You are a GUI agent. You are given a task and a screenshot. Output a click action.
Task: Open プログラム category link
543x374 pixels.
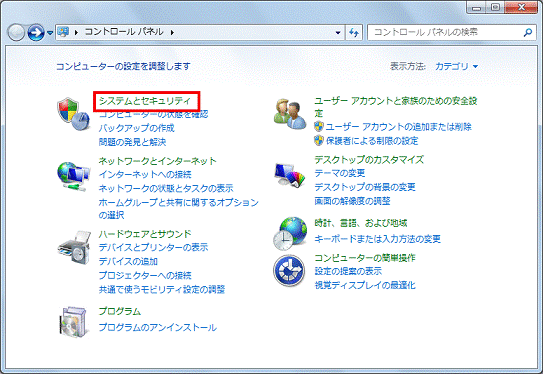[x=119, y=311]
